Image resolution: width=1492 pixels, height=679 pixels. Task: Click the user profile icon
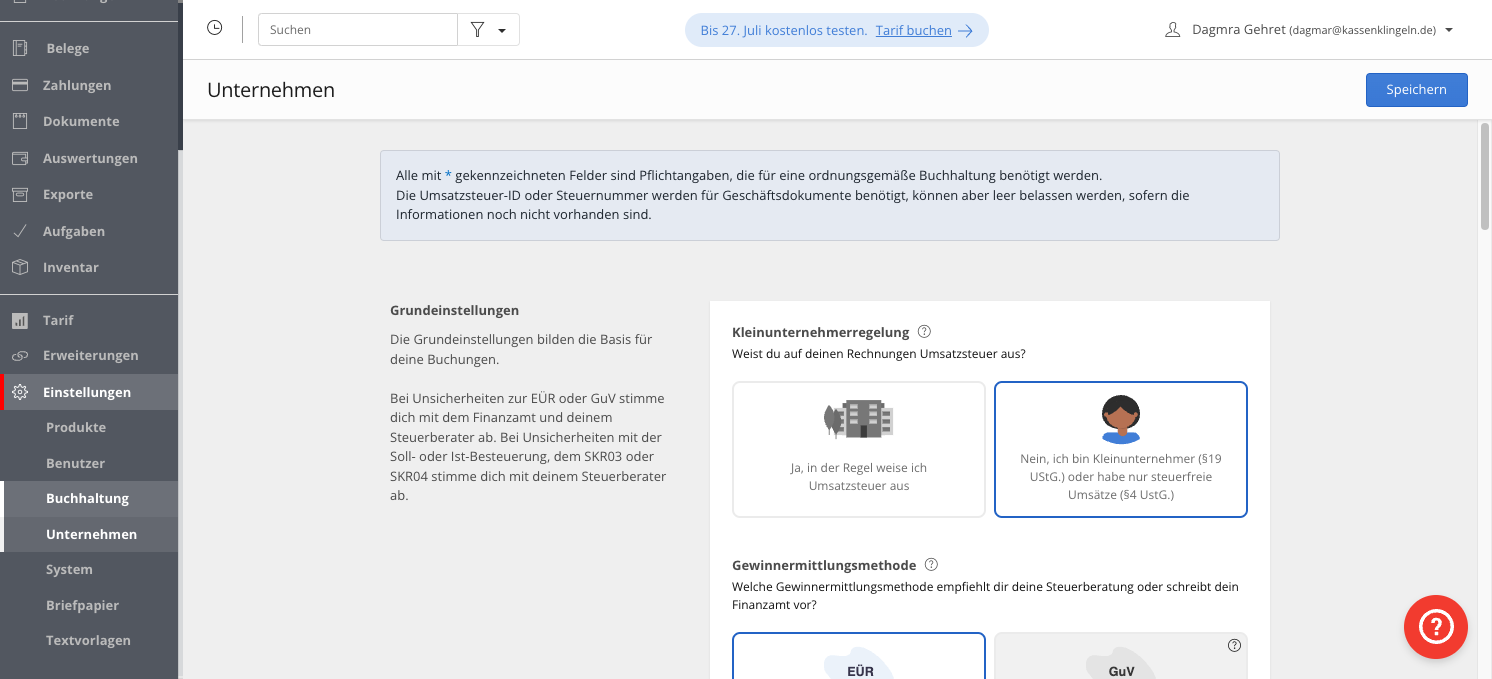1173,30
